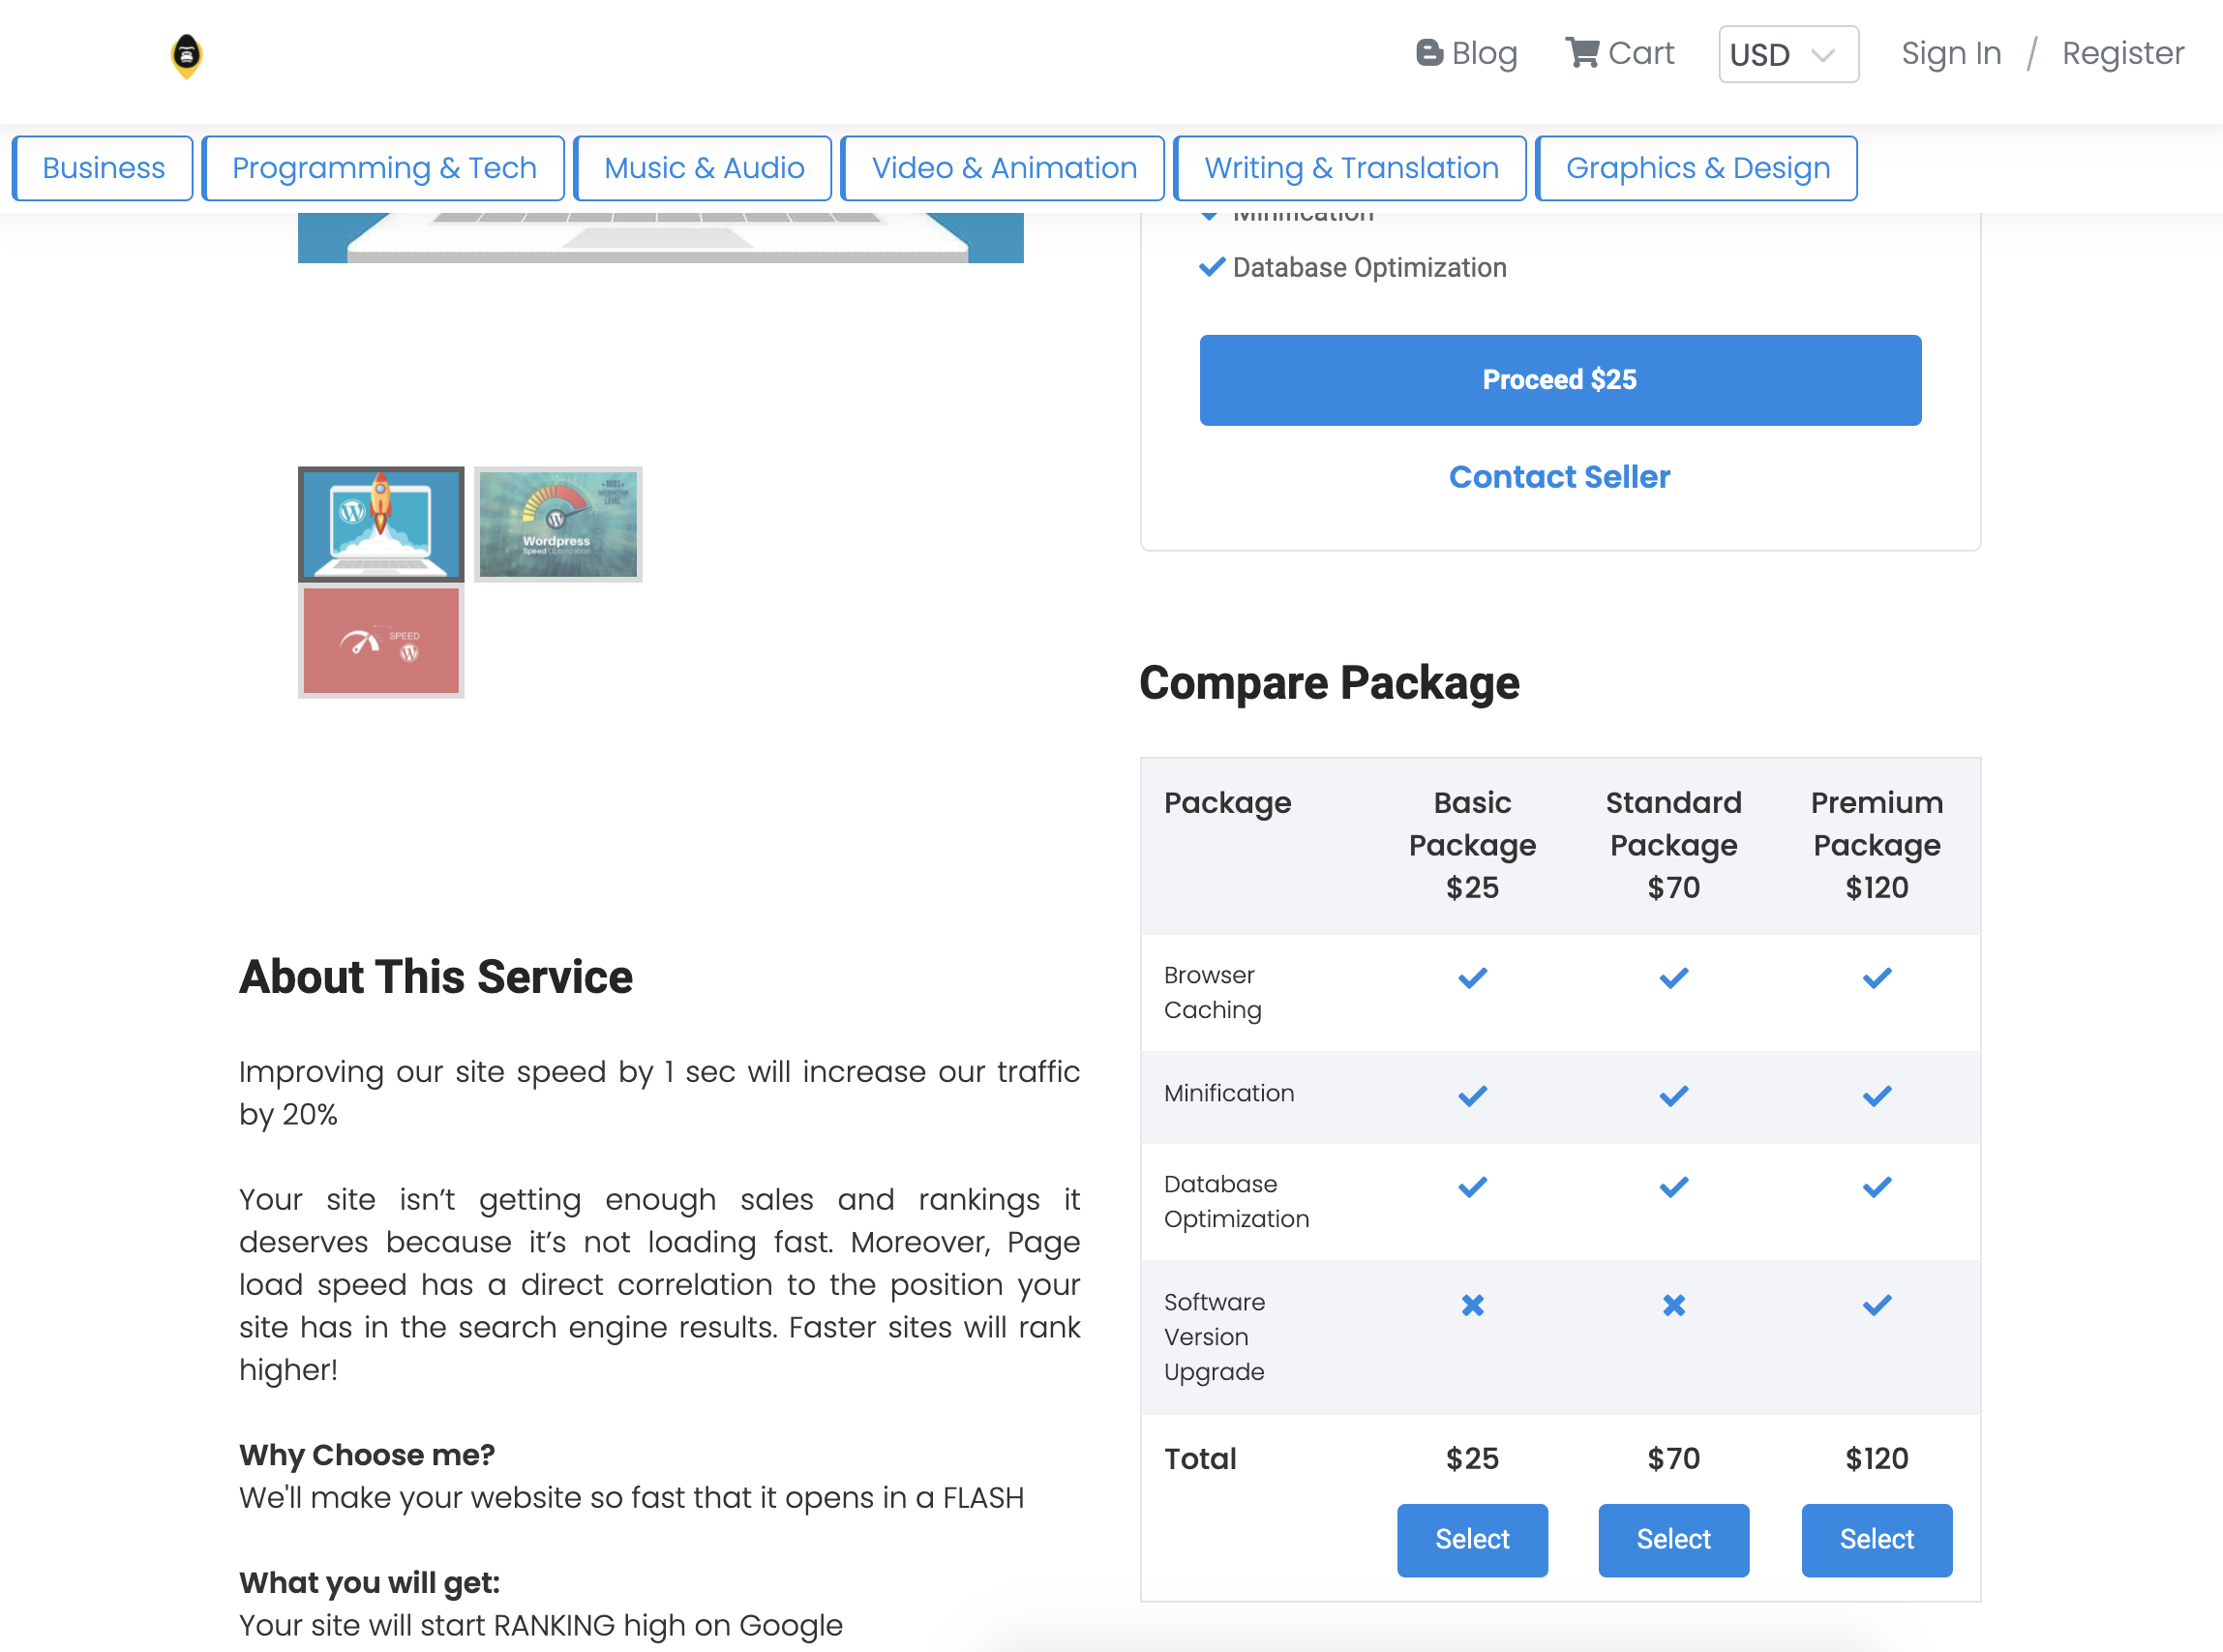Open the Contact Seller link
This screenshot has width=2223, height=1652.
(1559, 477)
